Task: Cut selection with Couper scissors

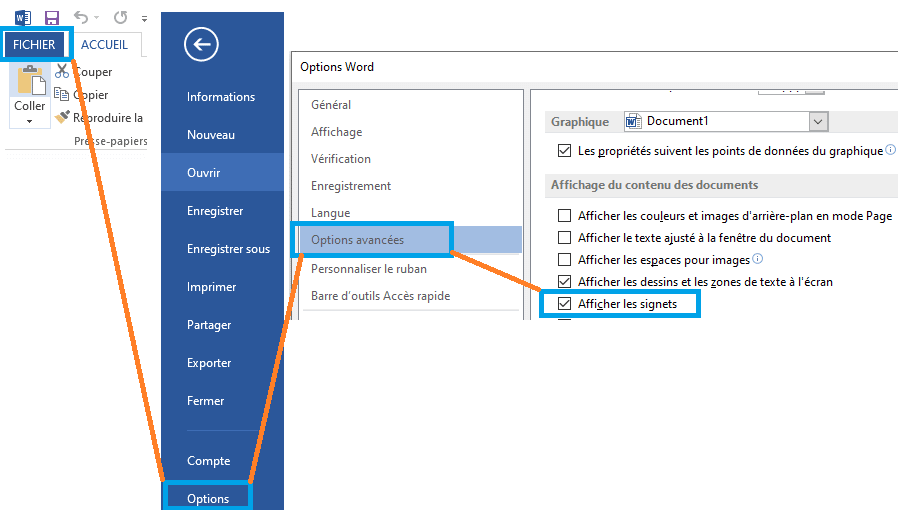Action: [62, 72]
